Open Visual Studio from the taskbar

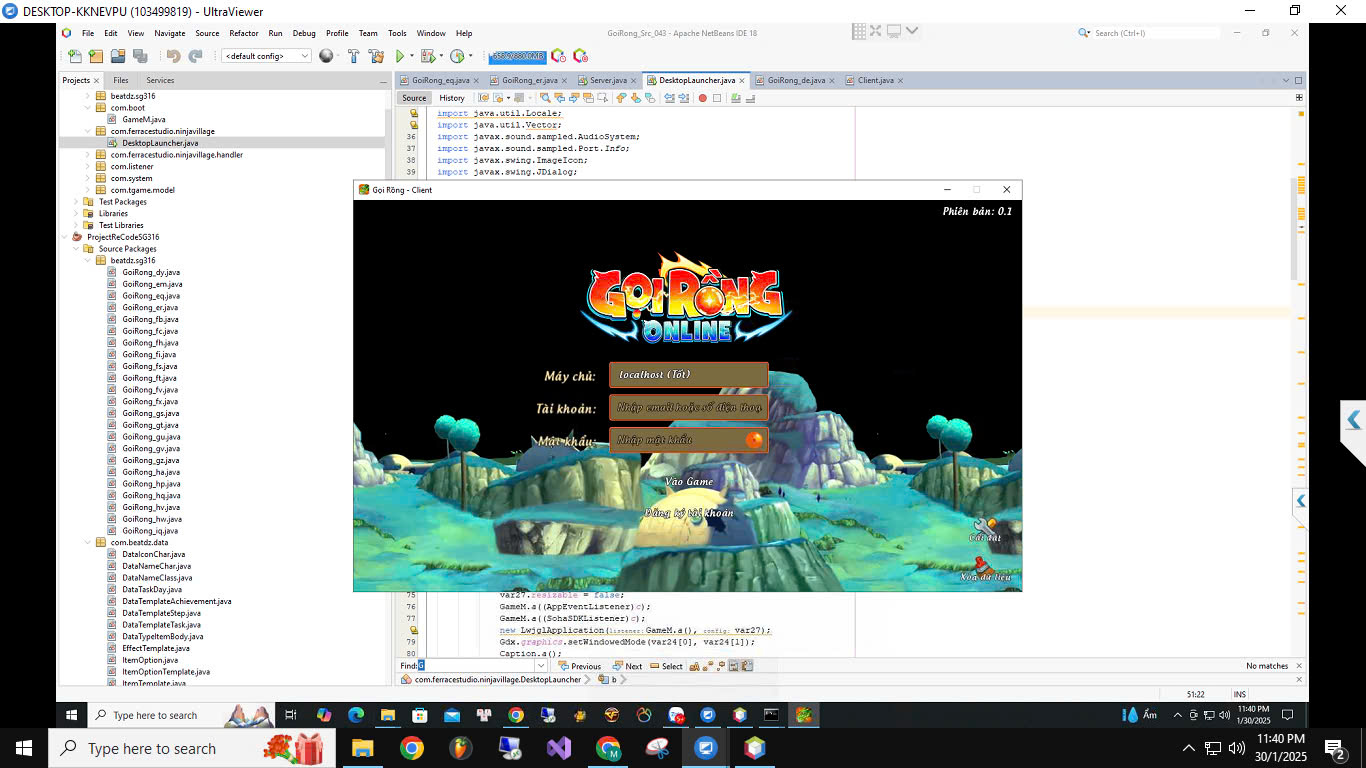[x=559, y=748]
